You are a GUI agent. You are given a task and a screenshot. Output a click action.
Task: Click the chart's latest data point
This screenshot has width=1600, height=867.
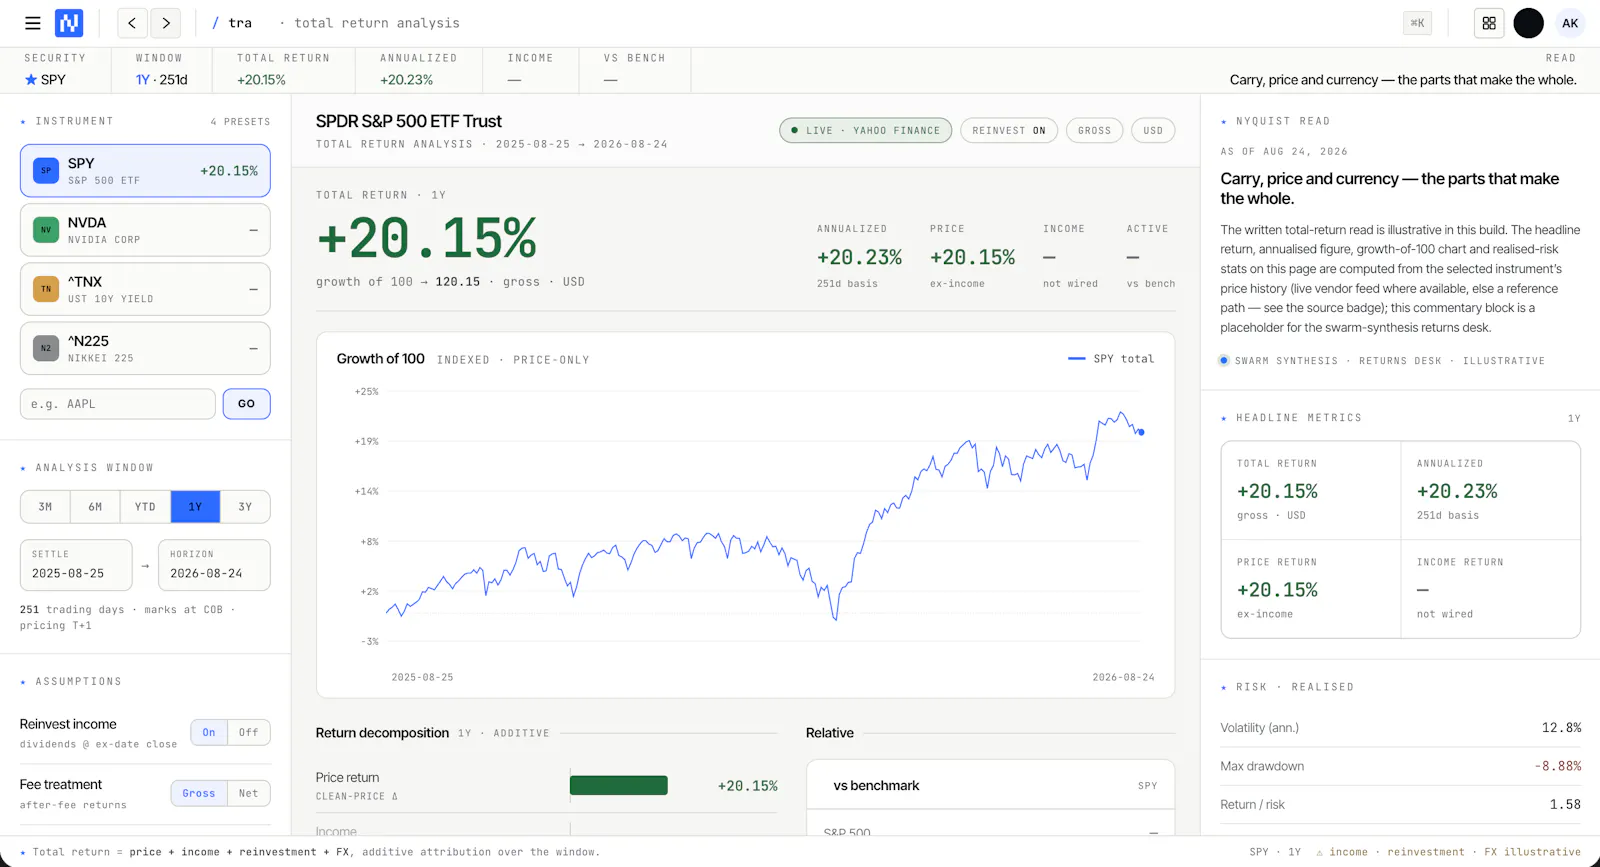(x=1141, y=432)
